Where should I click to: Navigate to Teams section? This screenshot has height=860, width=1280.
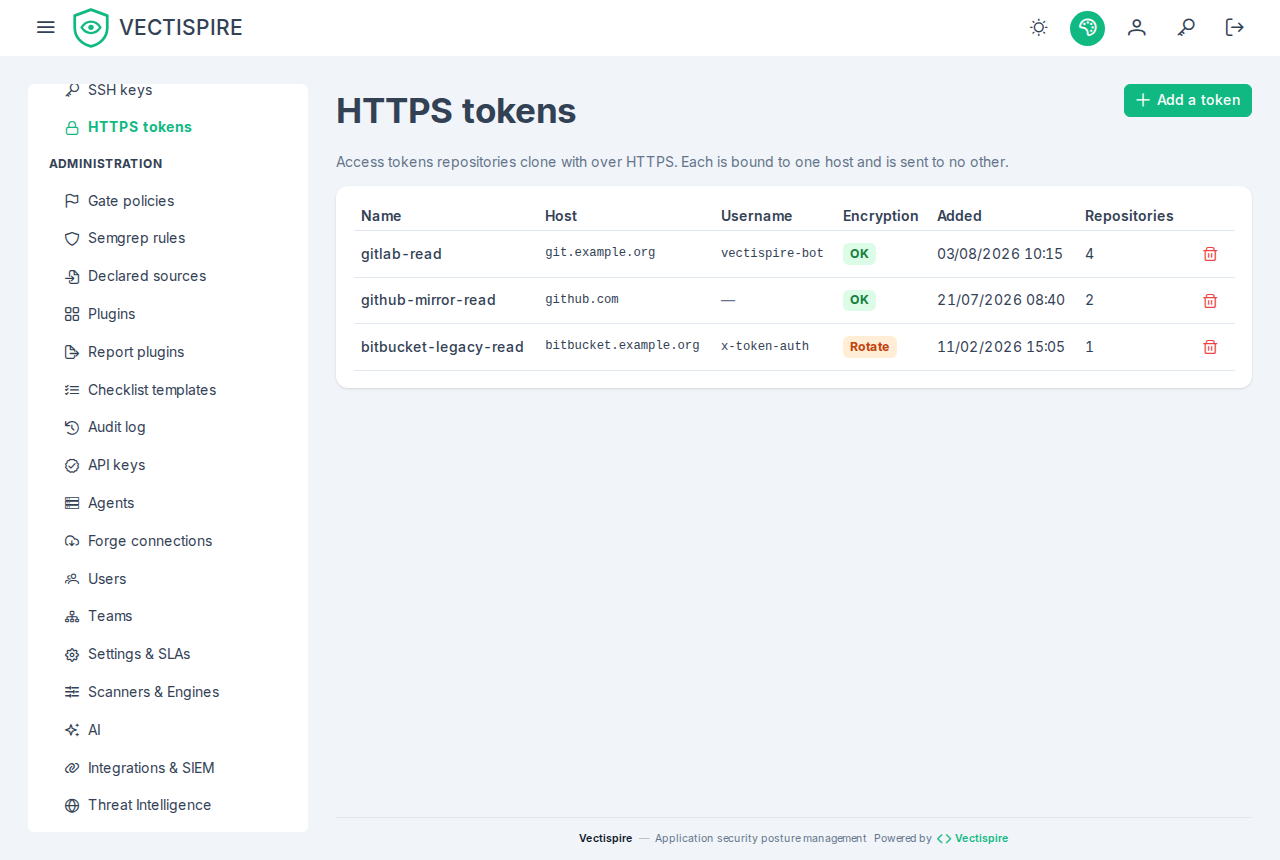click(x=168, y=616)
